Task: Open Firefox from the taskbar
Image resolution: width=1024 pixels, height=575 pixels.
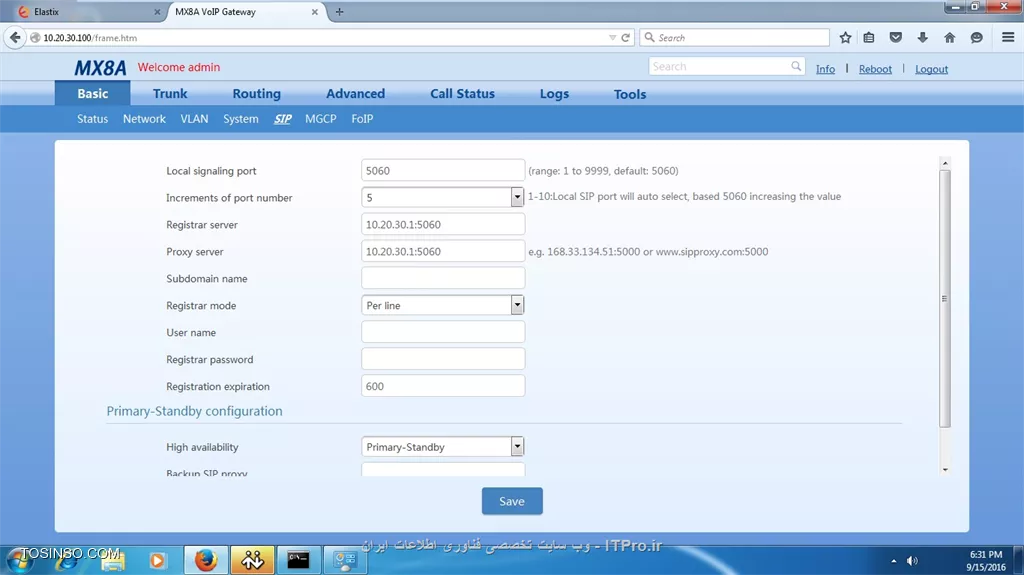Action: tap(206, 560)
